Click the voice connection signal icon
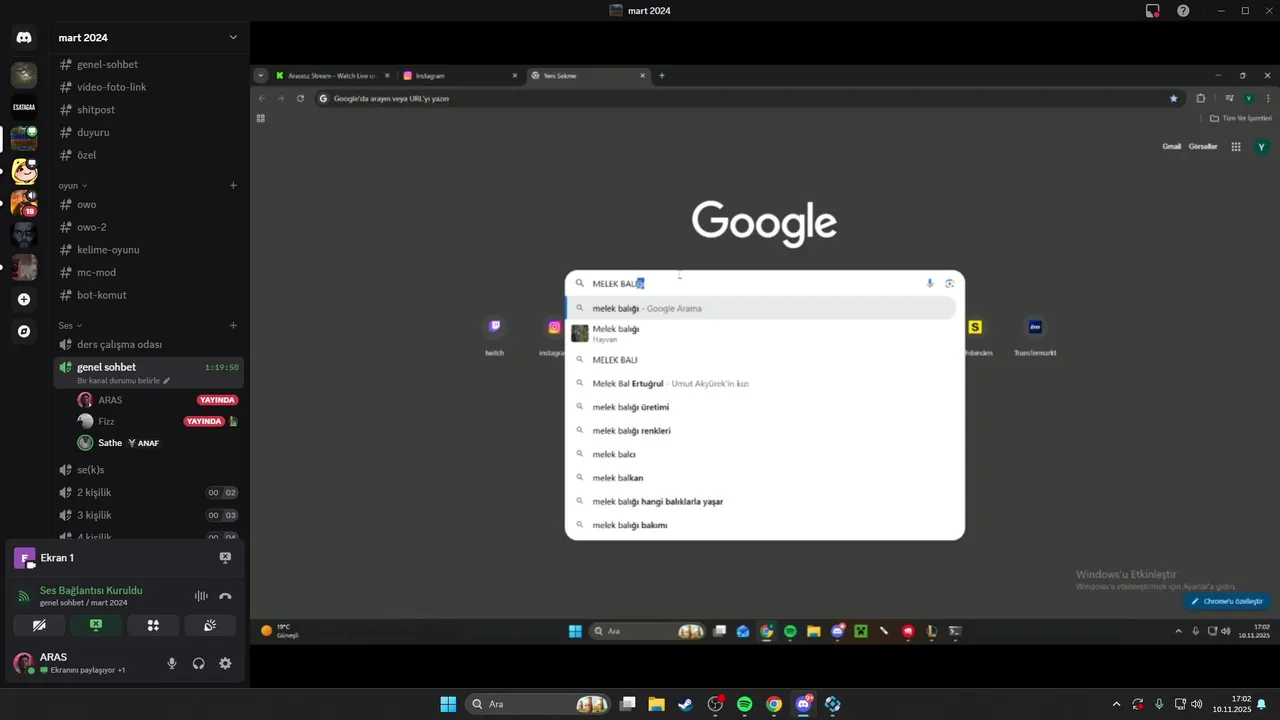Viewport: 1280px width, 720px height. (x=24, y=596)
